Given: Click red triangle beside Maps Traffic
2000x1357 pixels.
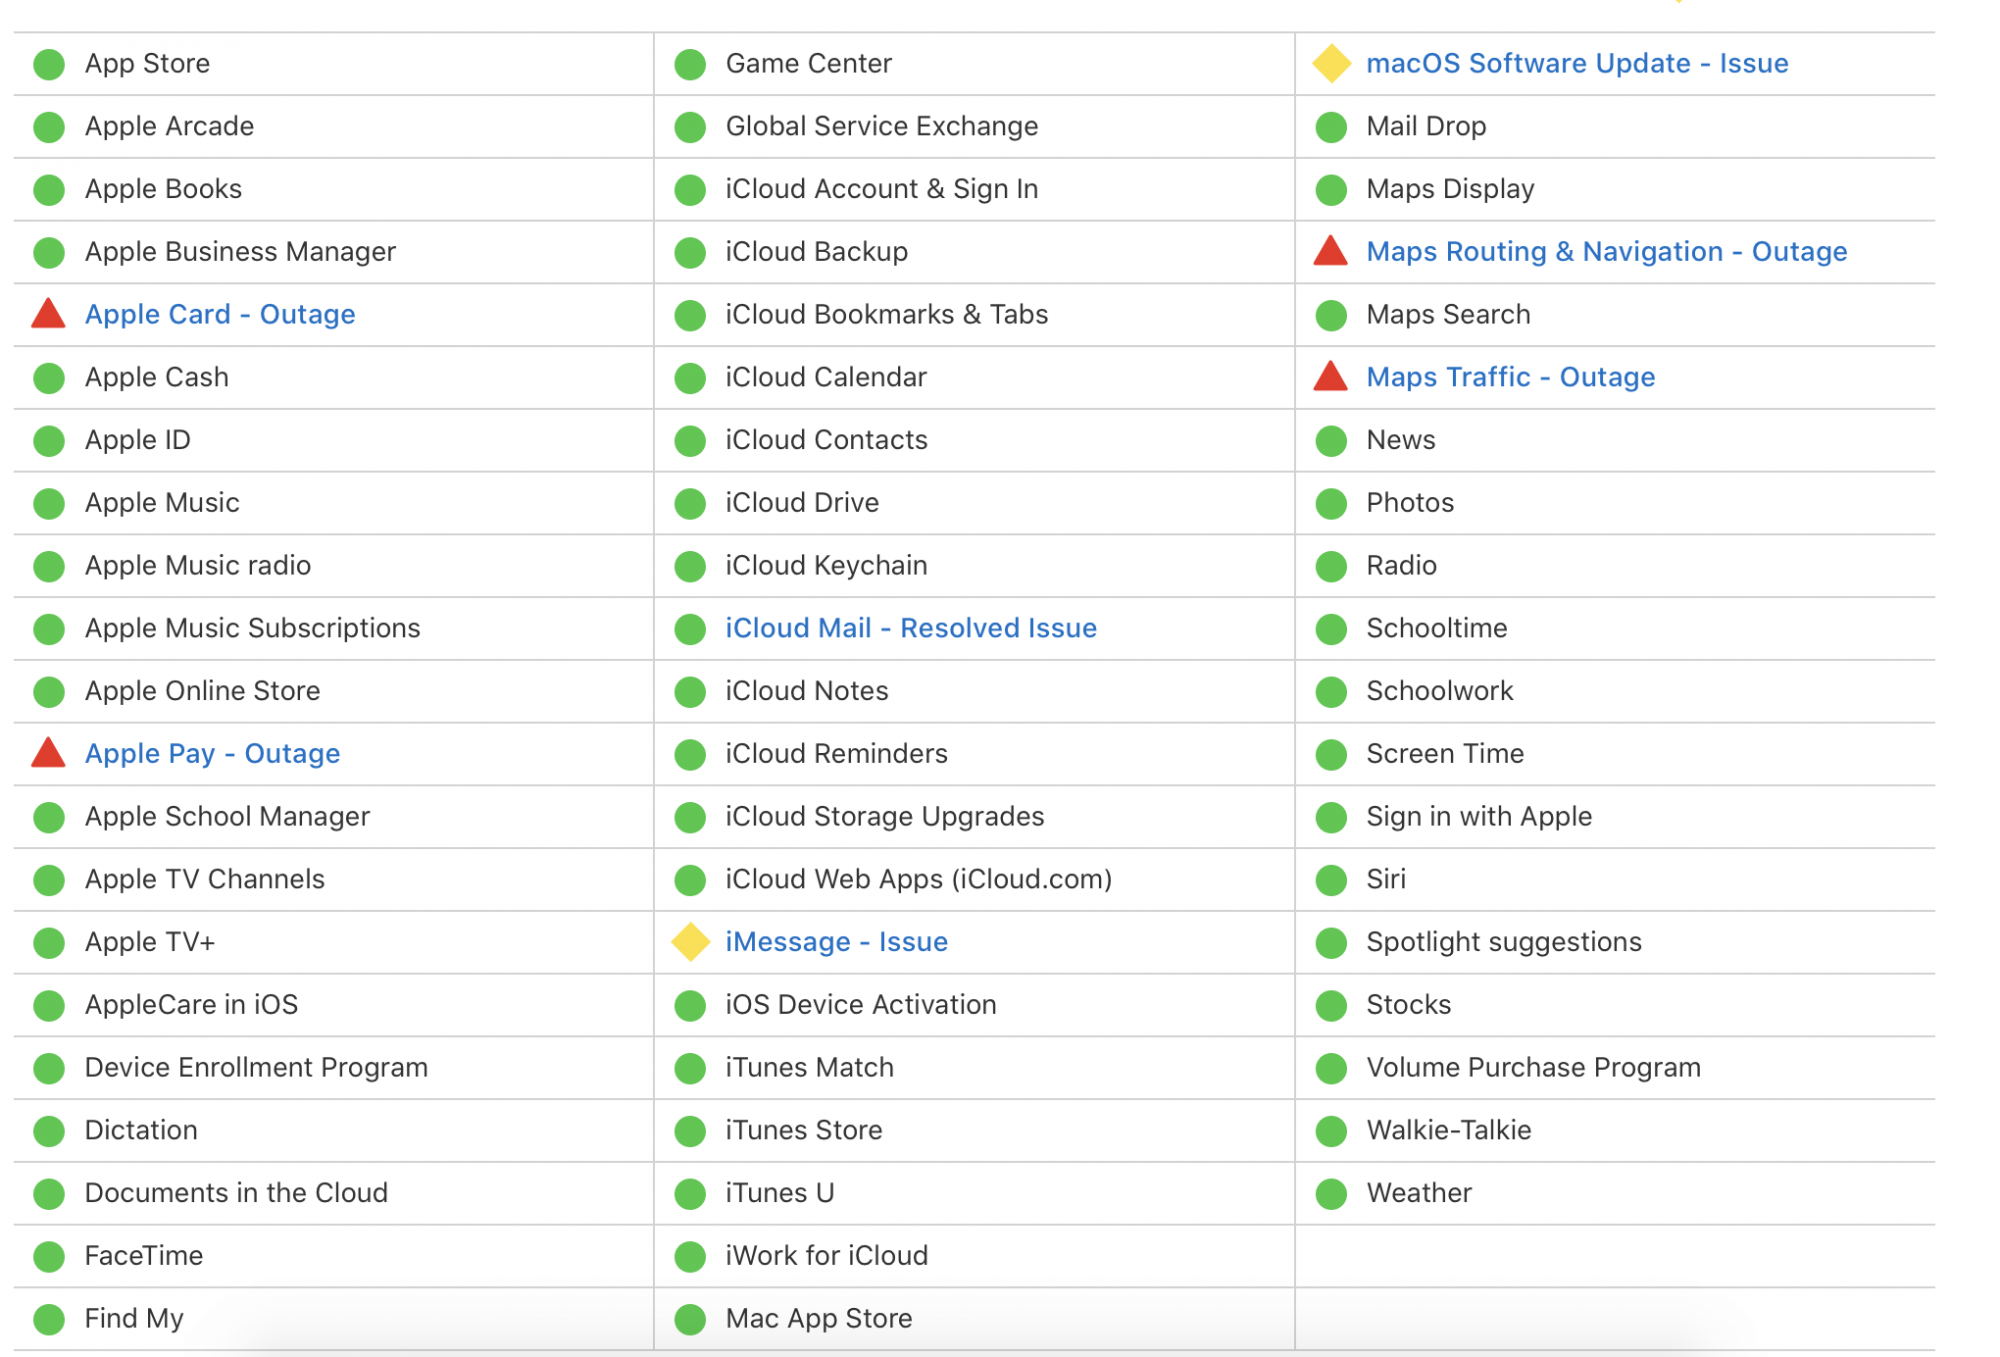Looking at the screenshot, I should pos(1330,377).
